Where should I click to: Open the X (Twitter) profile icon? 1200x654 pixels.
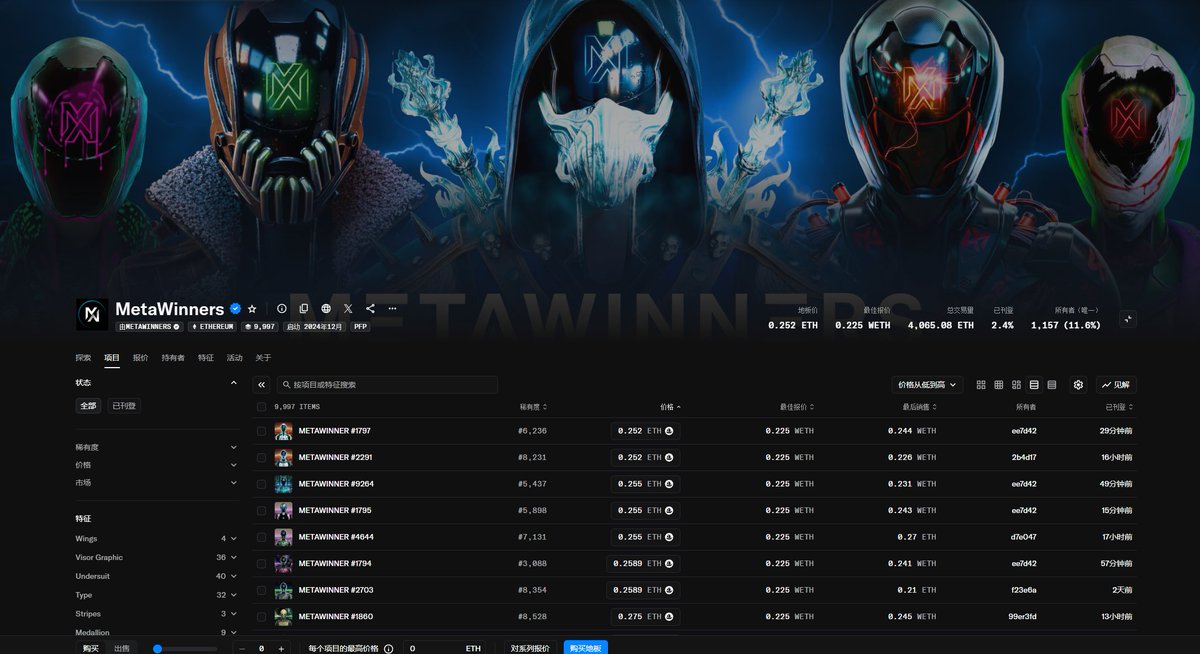coord(348,309)
